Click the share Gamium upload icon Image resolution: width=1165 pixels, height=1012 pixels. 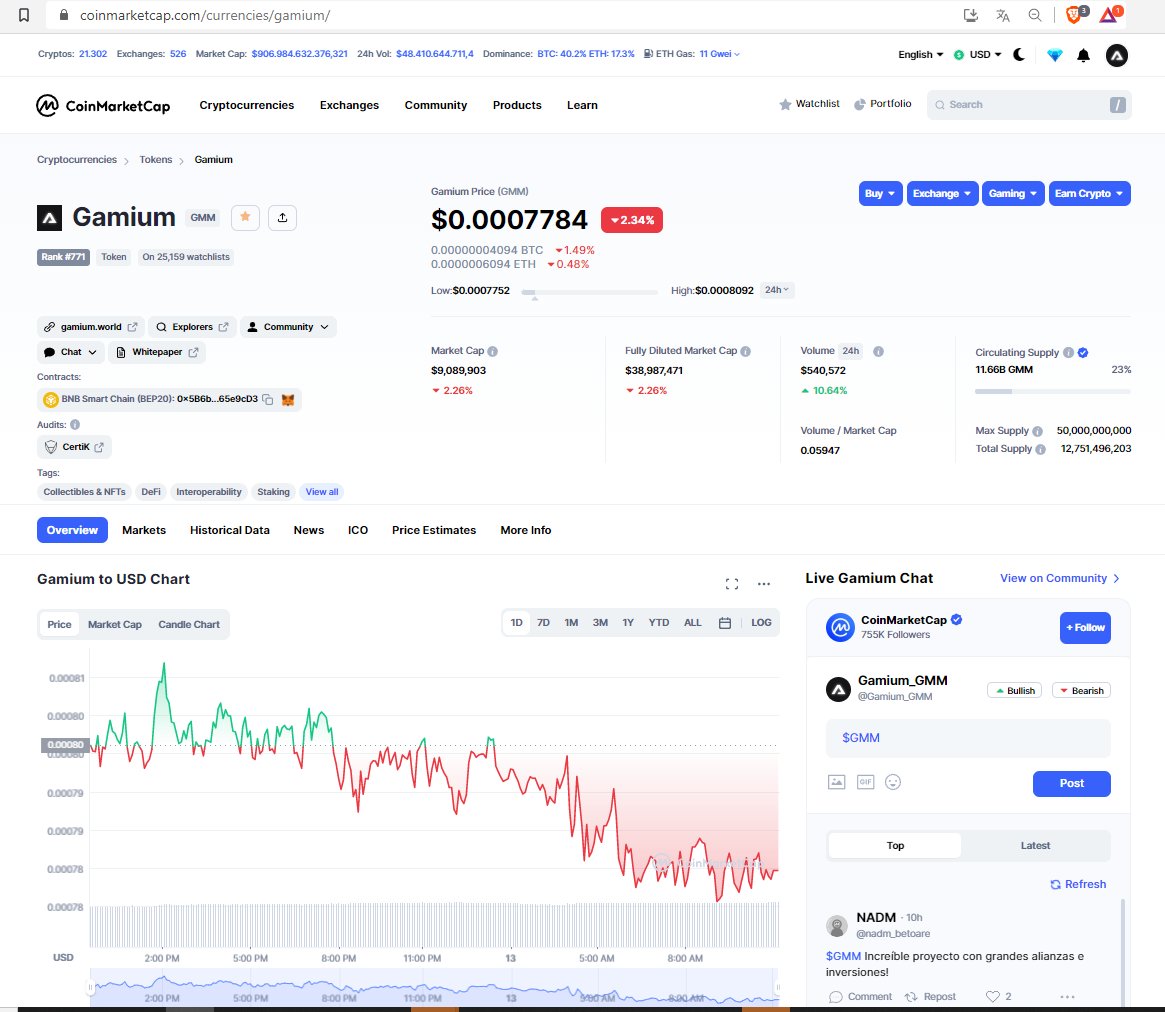pyautogui.click(x=282, y=218)
